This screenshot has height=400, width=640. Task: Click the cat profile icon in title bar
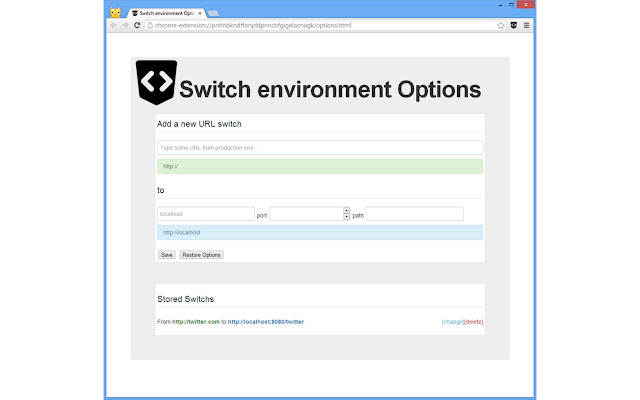pos(116,12)
